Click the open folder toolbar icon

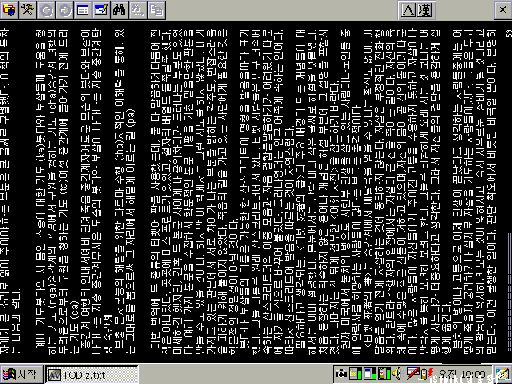(x=9, y=10)
